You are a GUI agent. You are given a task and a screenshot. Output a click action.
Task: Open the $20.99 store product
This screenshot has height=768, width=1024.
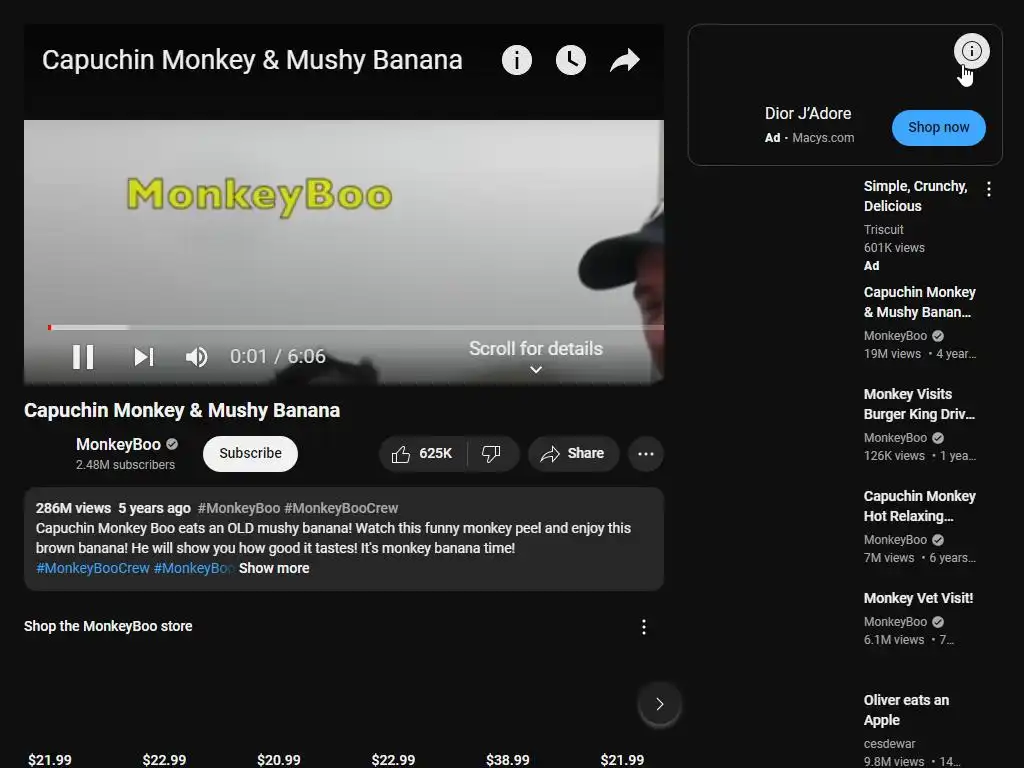pyautogui.click(x=279, y=760)
